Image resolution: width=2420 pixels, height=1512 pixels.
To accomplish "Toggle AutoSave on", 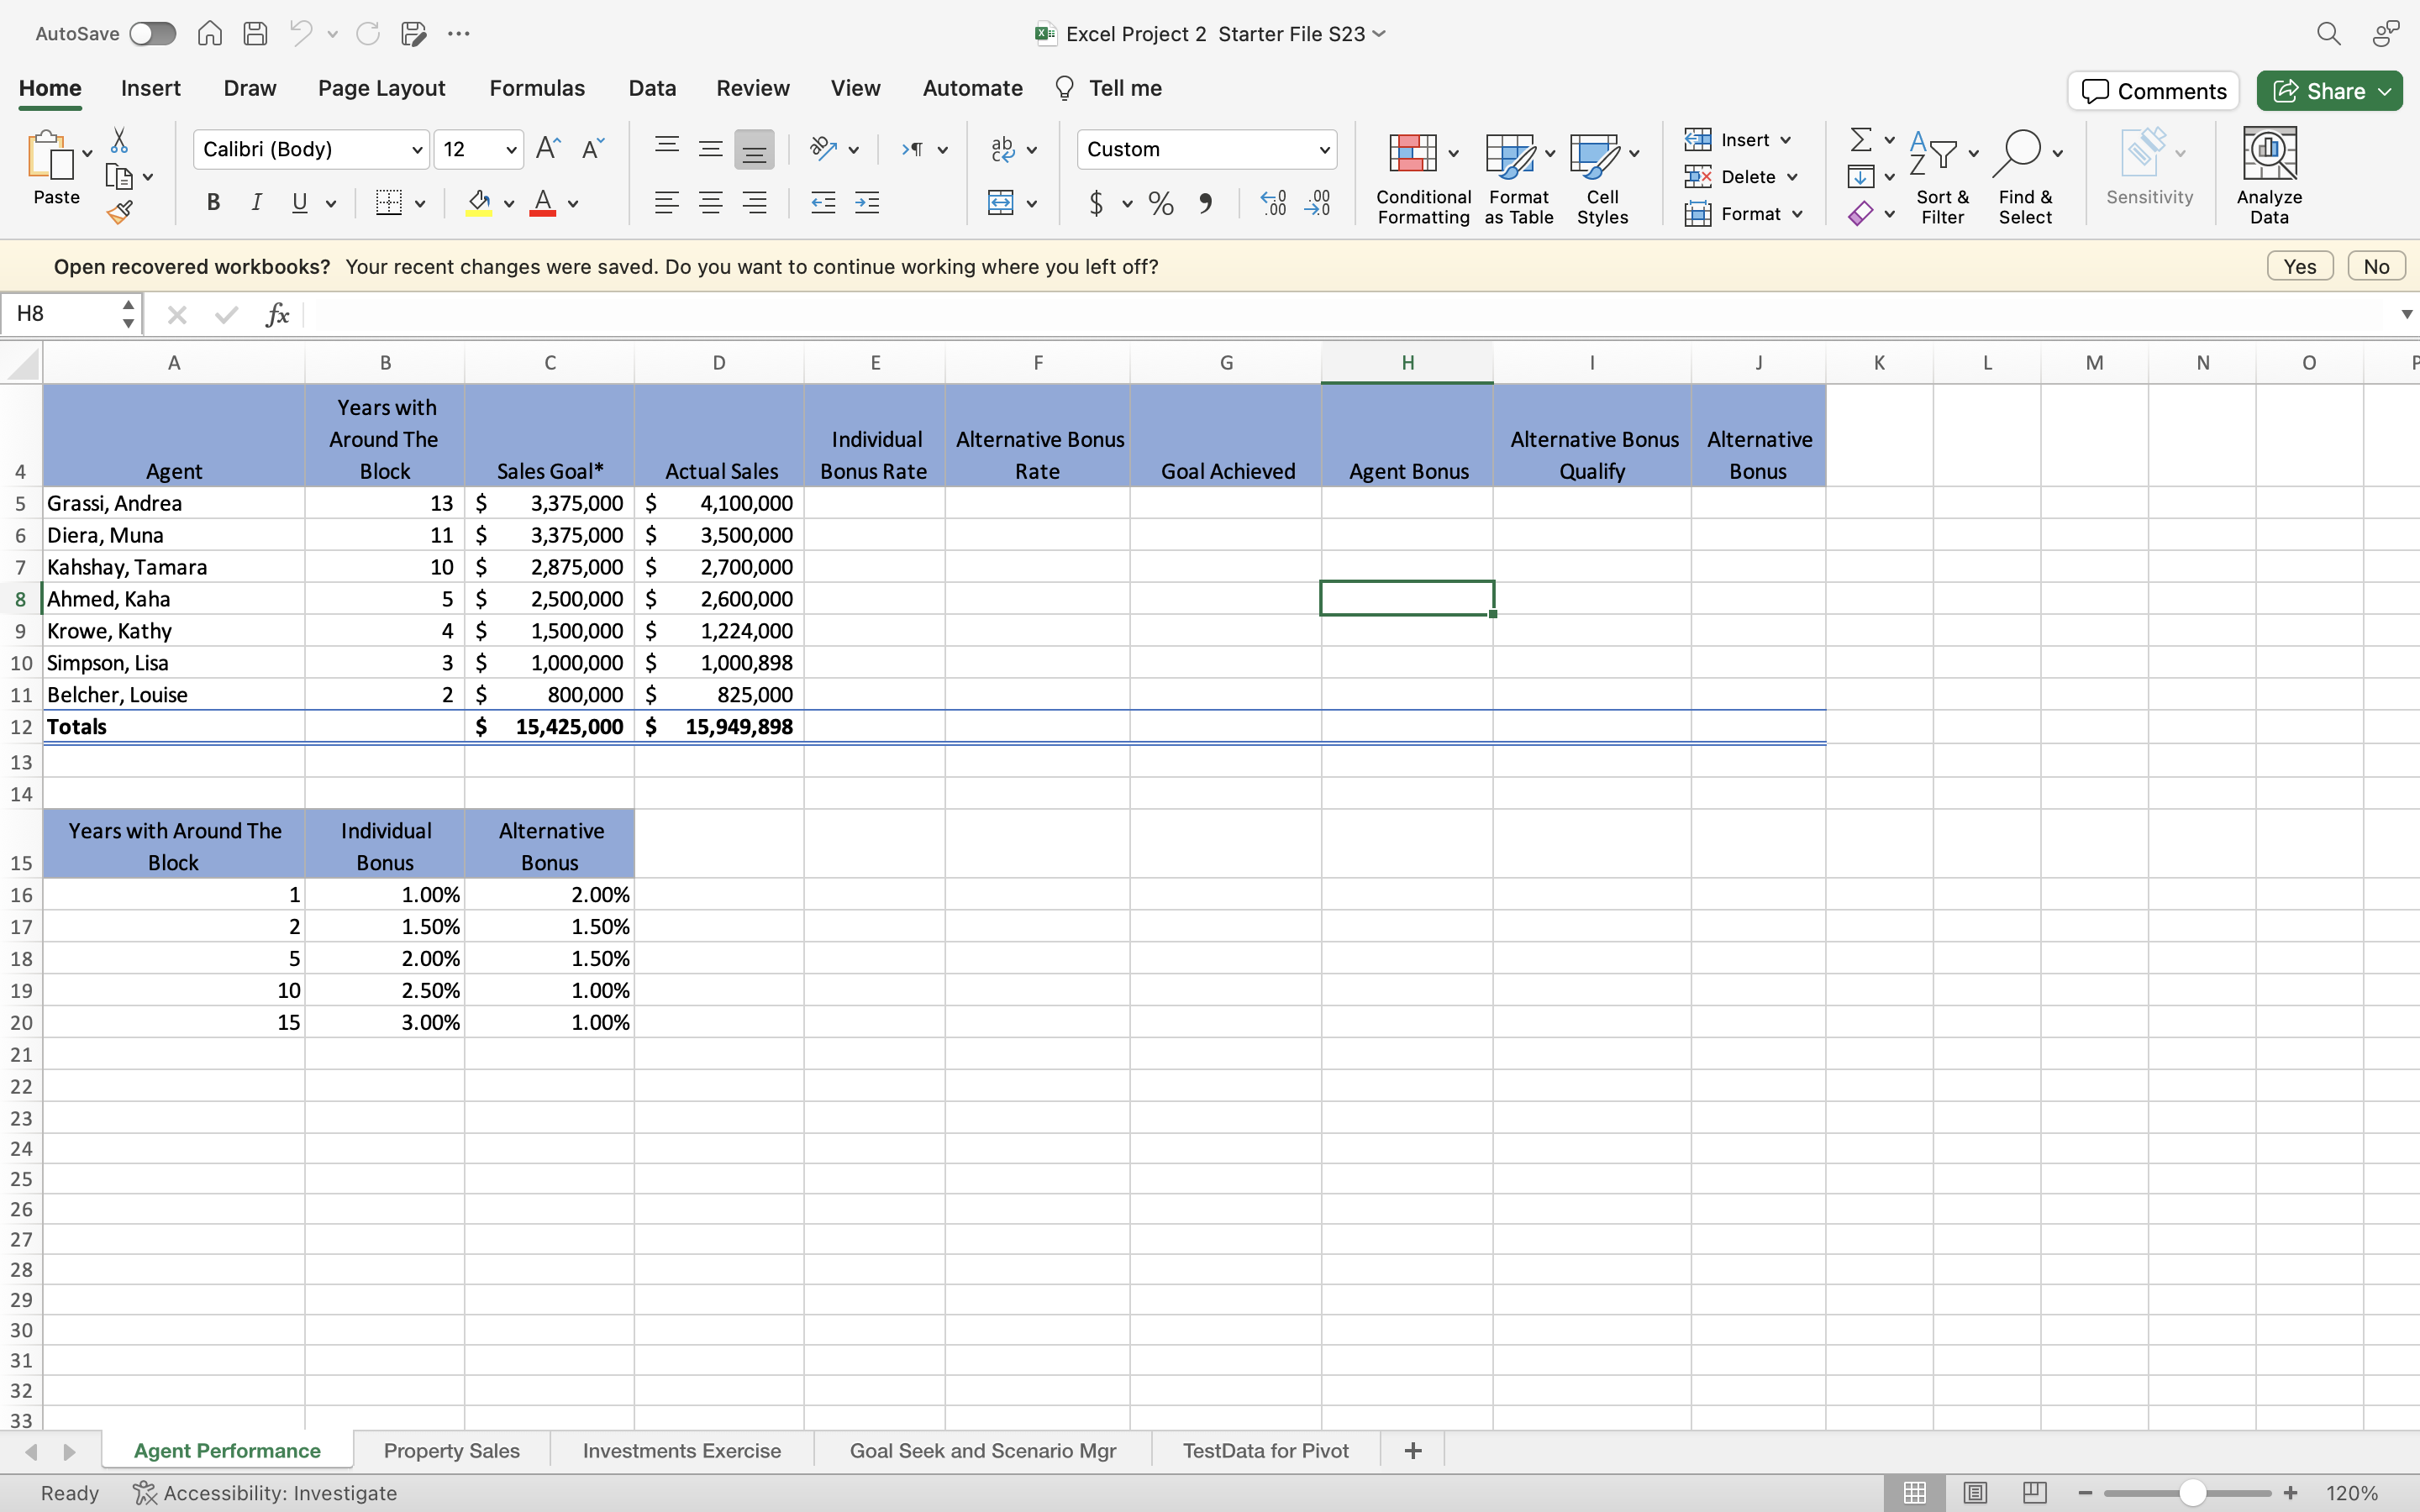I will point(152,33).
